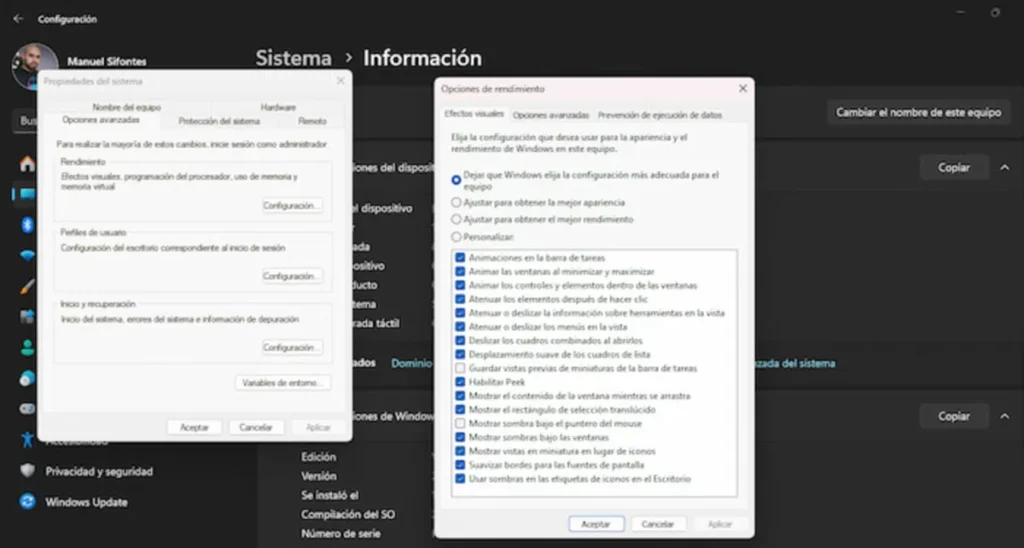Select the 'Personalizar' radio option
This screenshot has height=548, width=1024.
456,237
